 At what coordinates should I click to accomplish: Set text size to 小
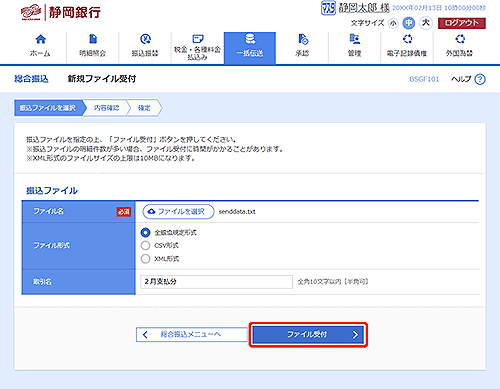[x=393, y=23]
